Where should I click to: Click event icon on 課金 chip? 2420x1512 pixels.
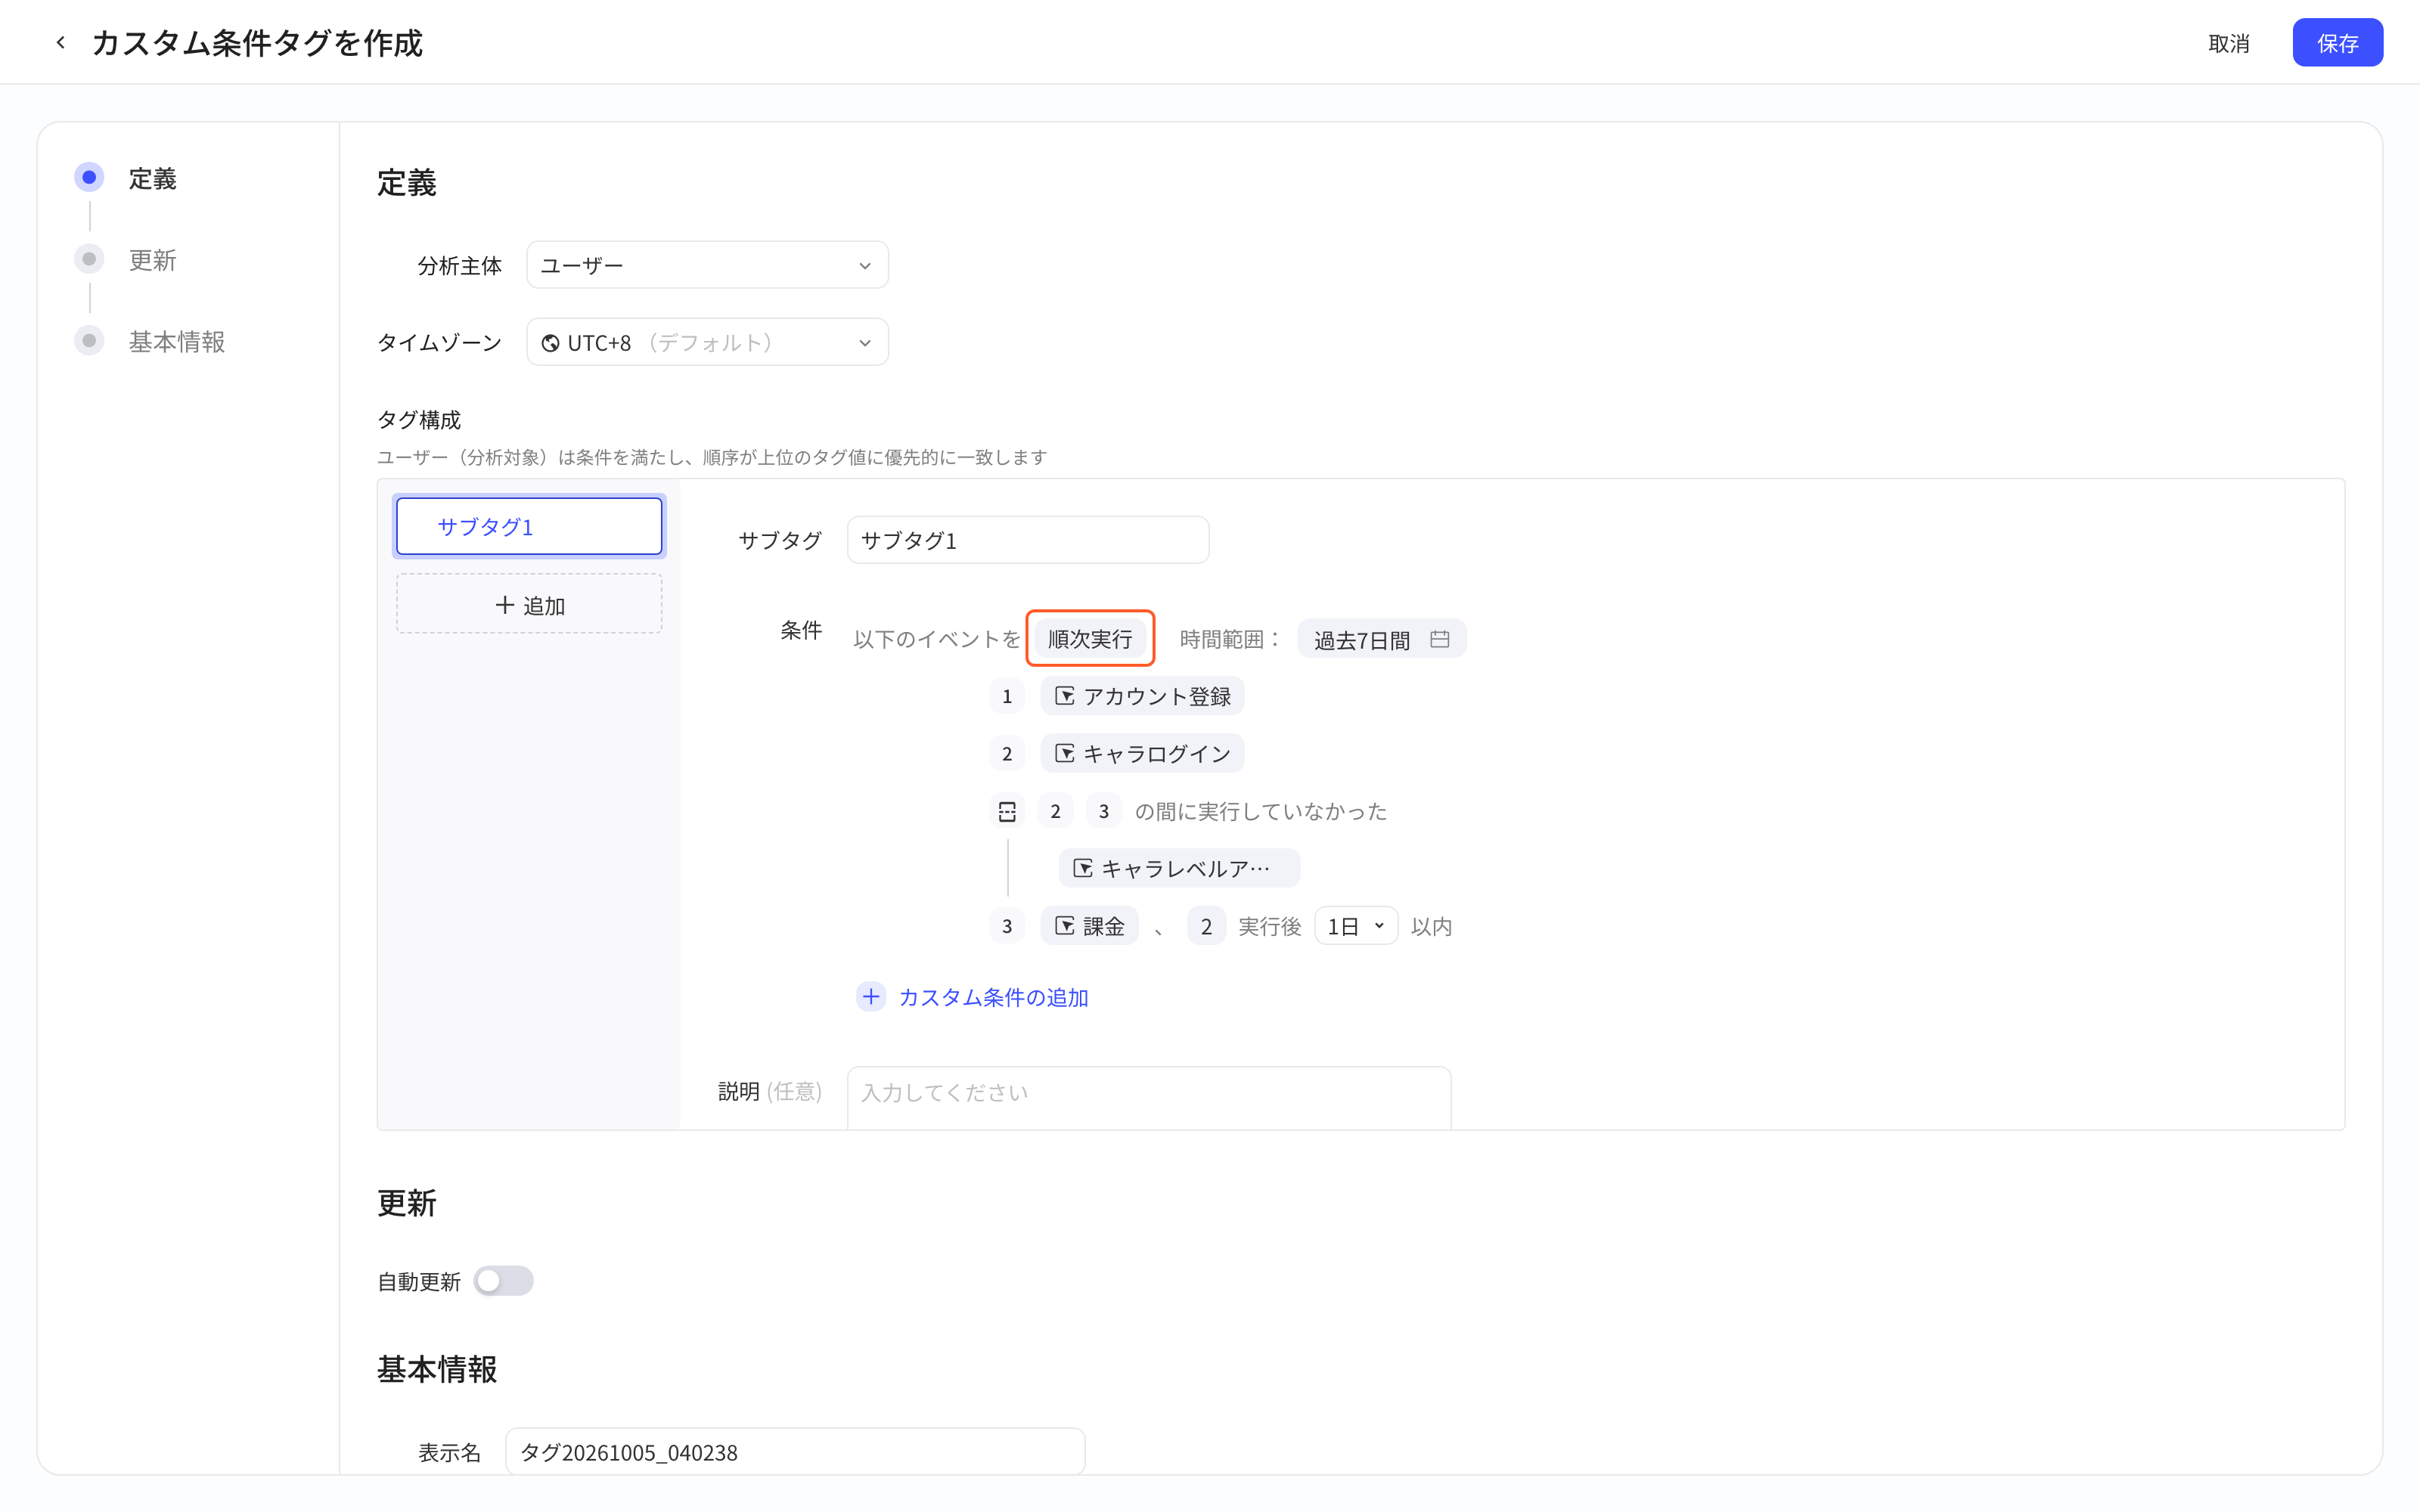(x=1065, y=926)
